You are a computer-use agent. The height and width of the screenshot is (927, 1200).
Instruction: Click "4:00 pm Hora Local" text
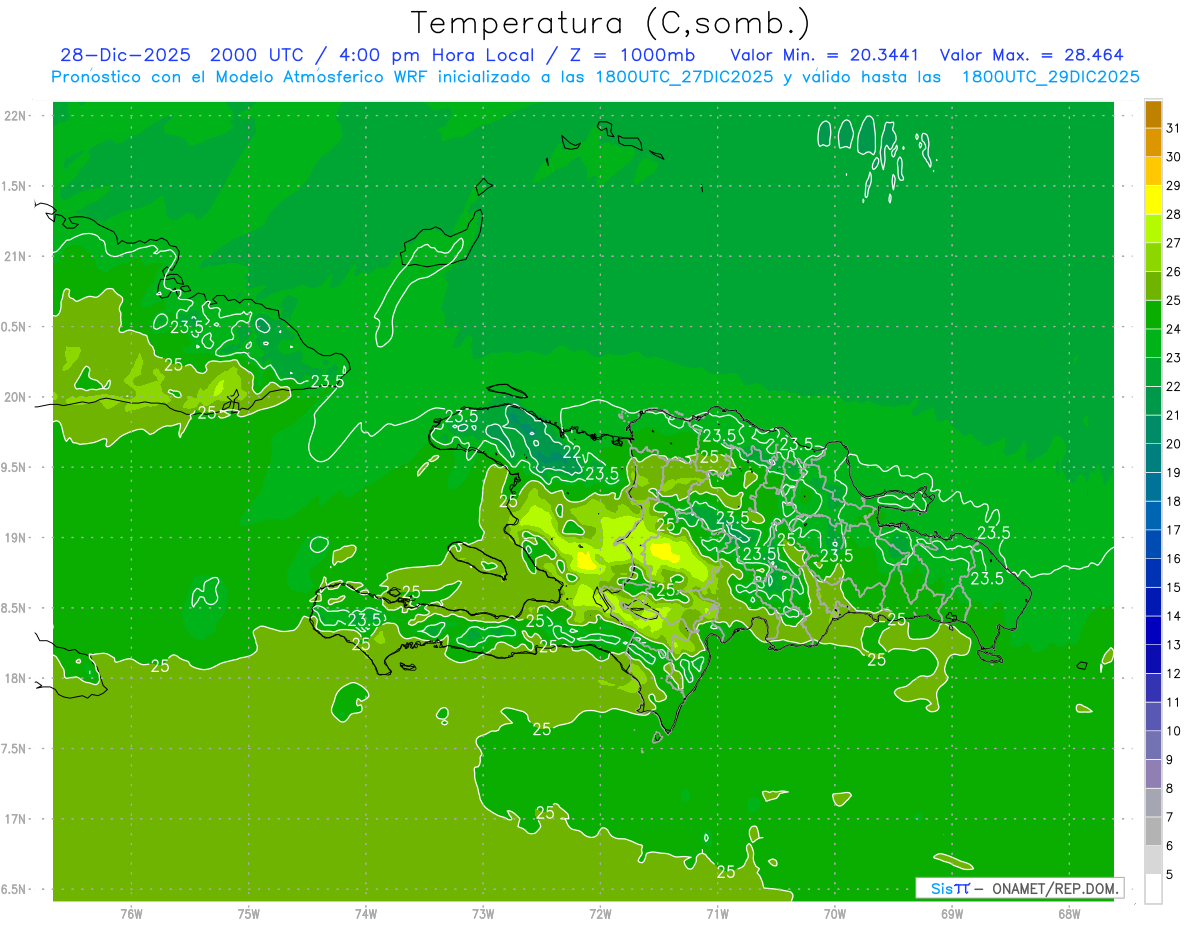(x=438, y=55)
